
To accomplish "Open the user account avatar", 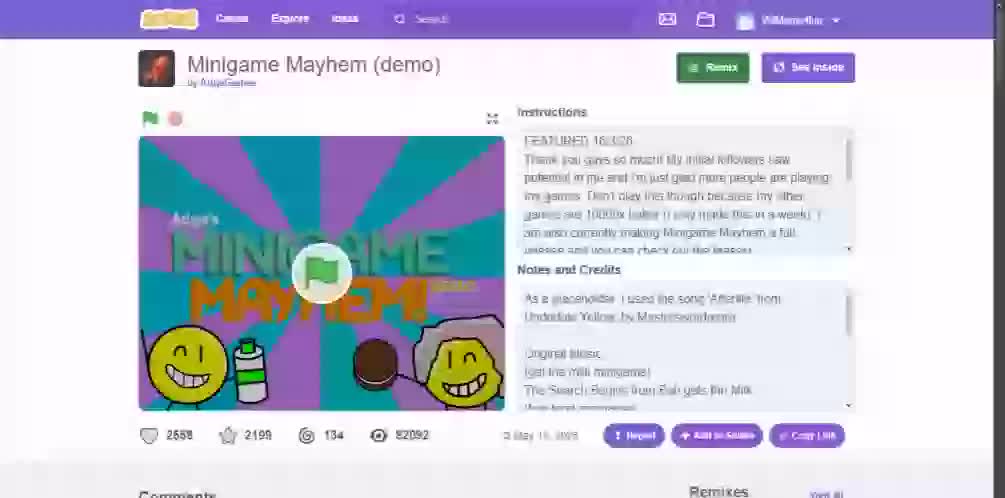I will click(745, 21).
